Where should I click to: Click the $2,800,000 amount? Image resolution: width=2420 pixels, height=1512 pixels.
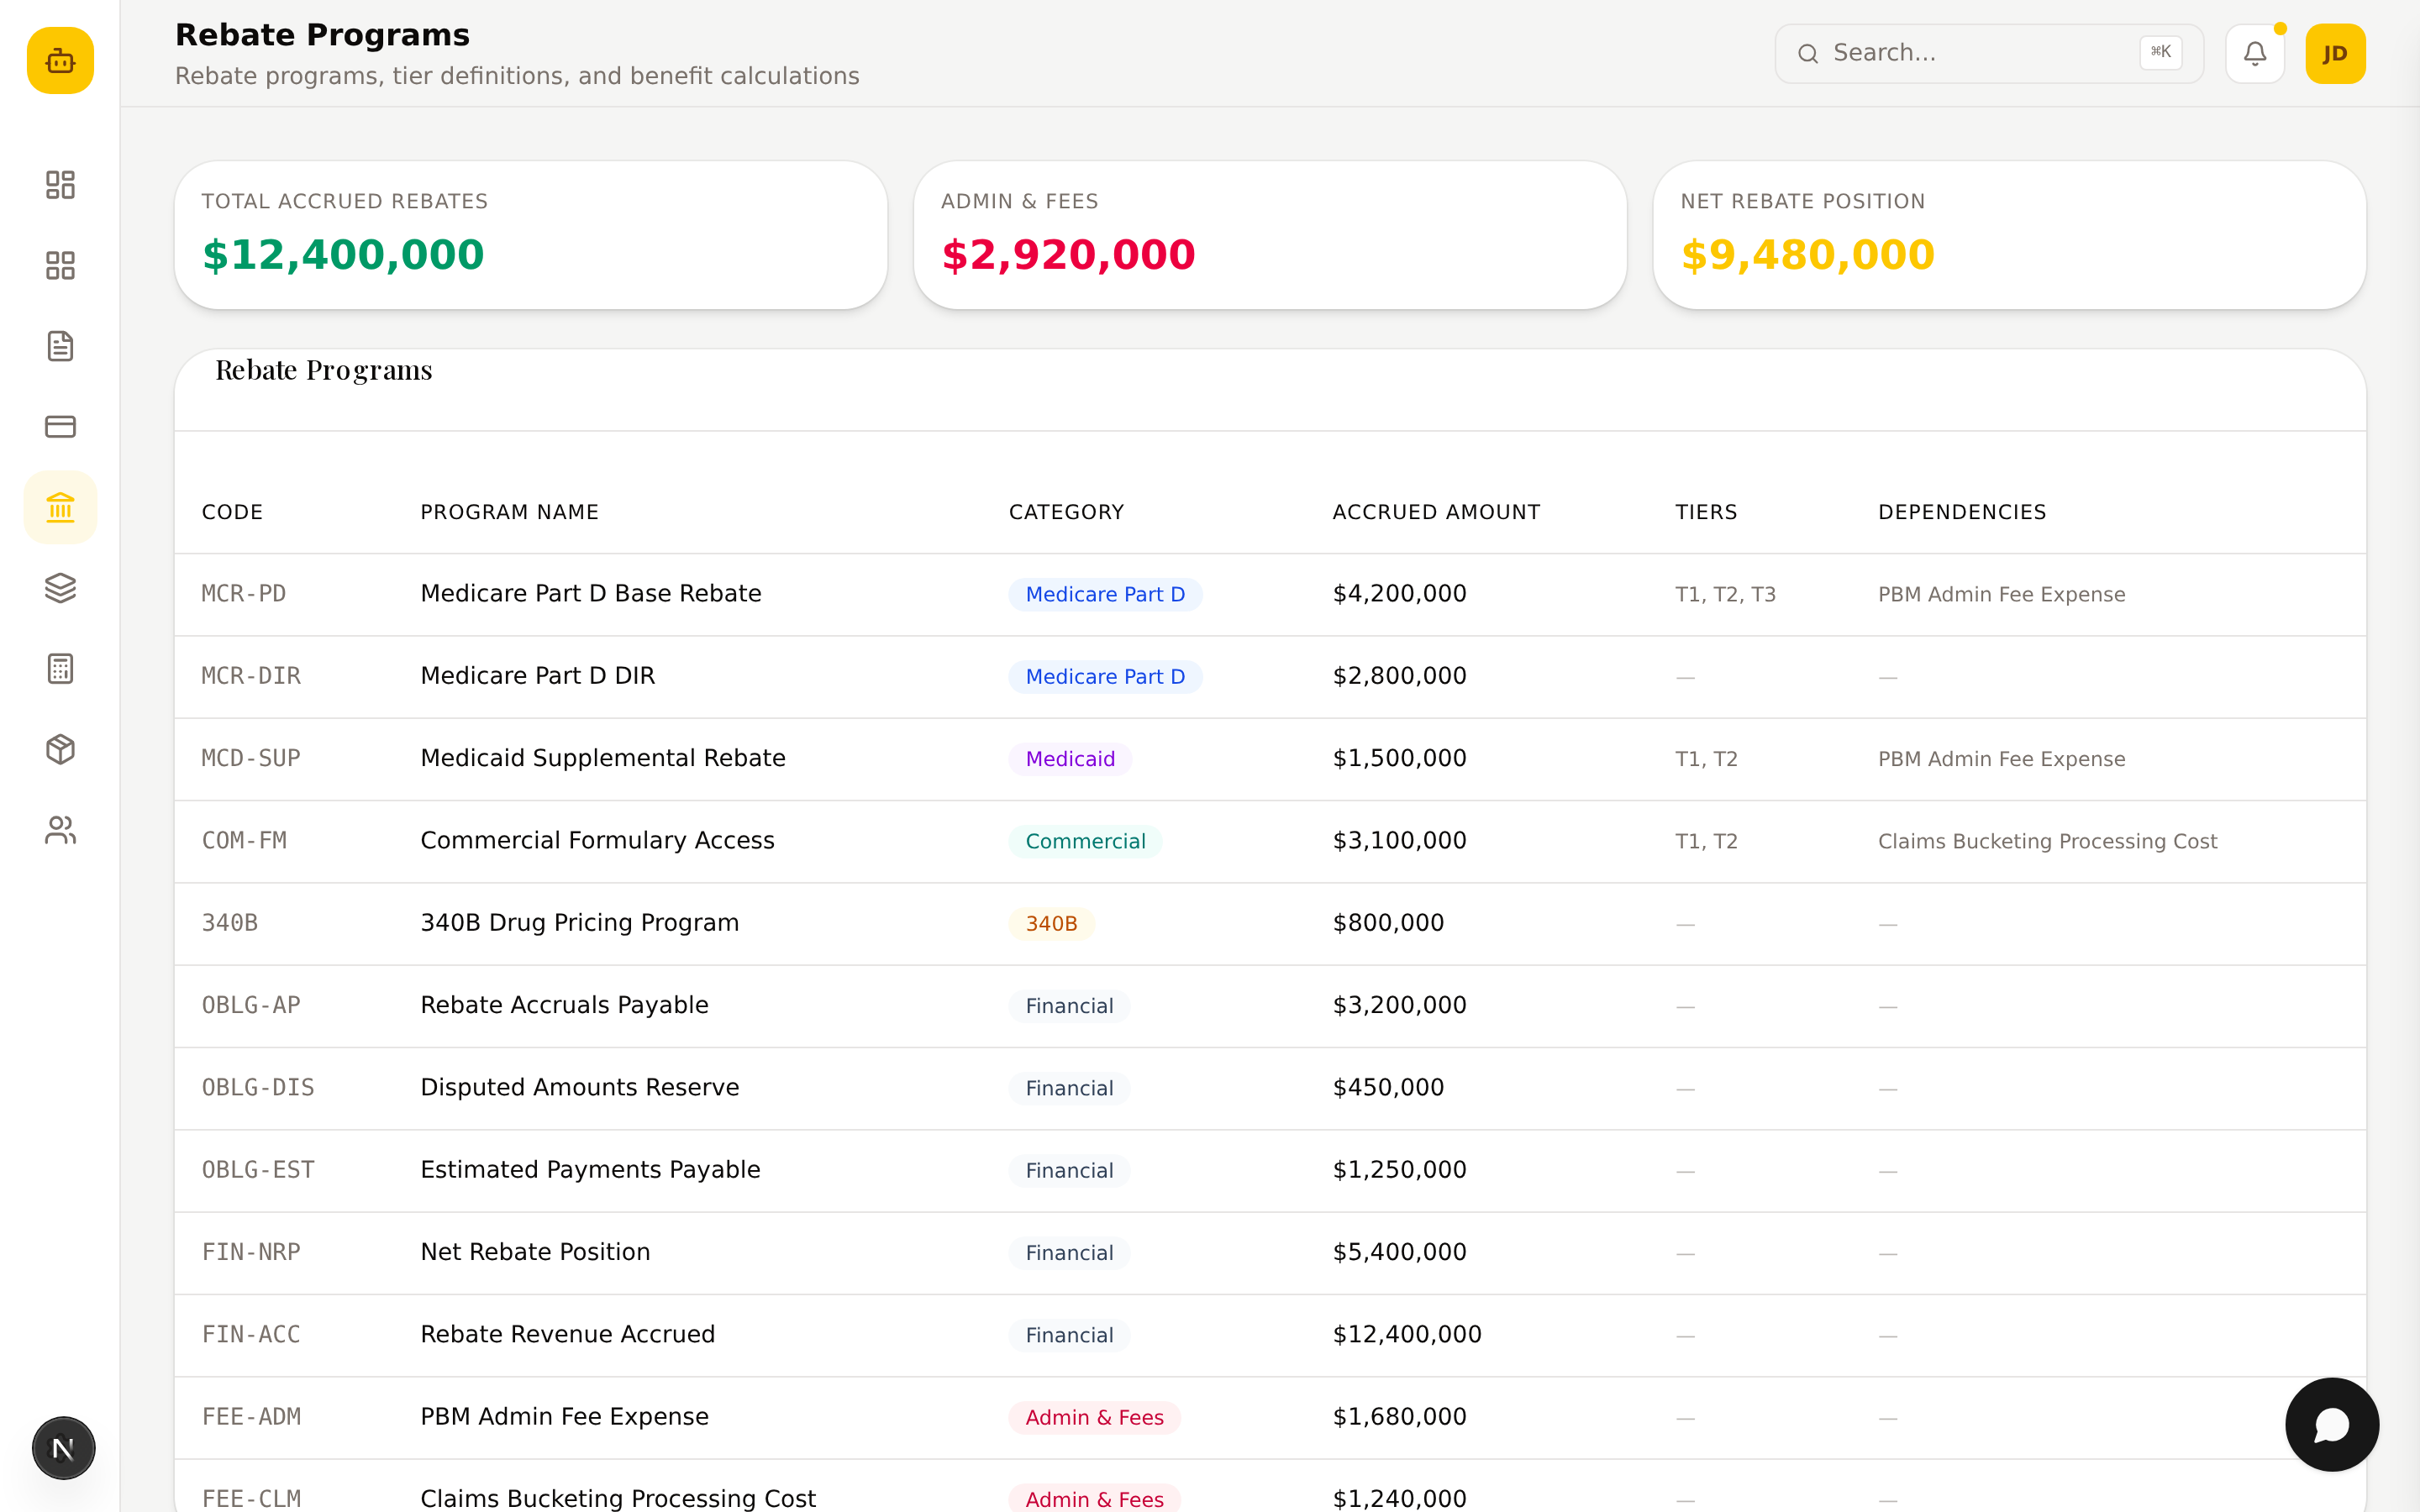[x=1399, y=676]
